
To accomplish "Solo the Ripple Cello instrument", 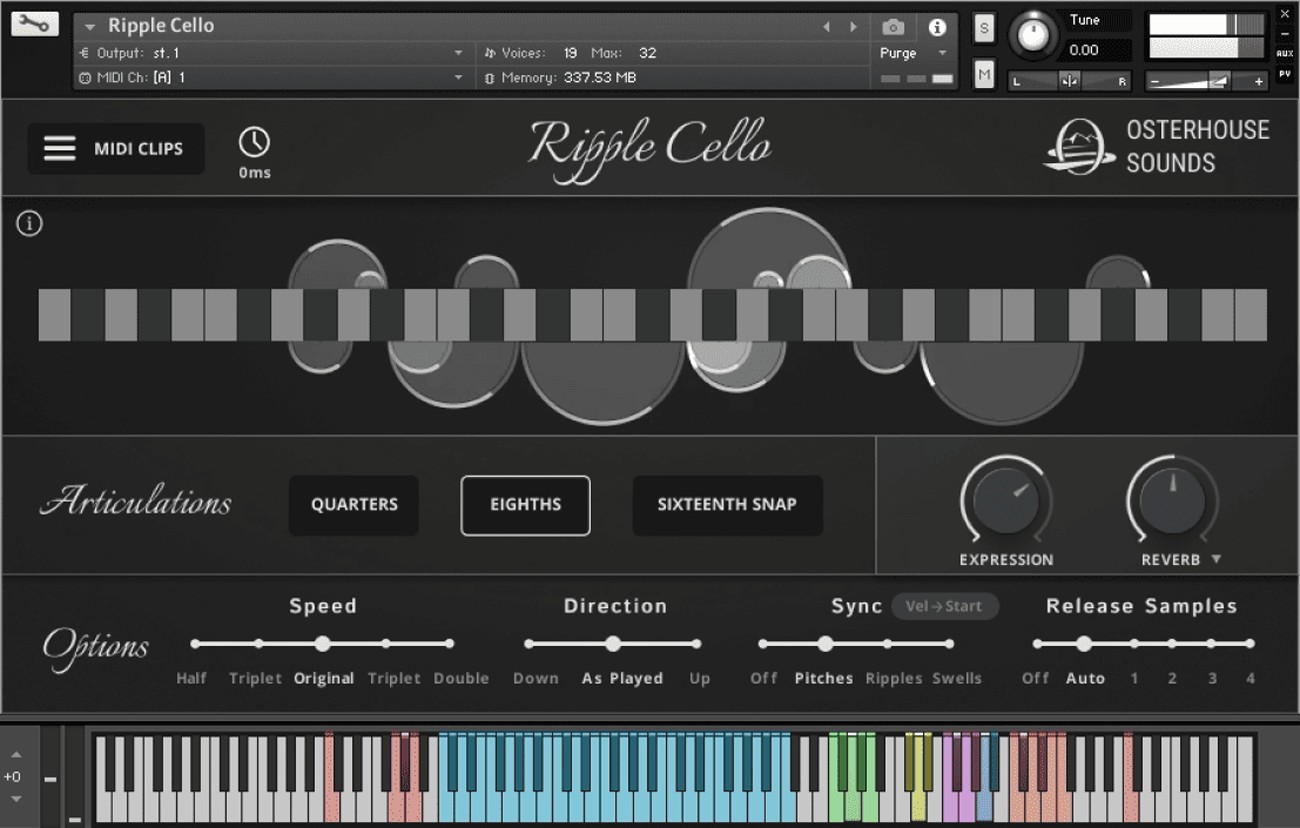I will [x=984, y=29].
